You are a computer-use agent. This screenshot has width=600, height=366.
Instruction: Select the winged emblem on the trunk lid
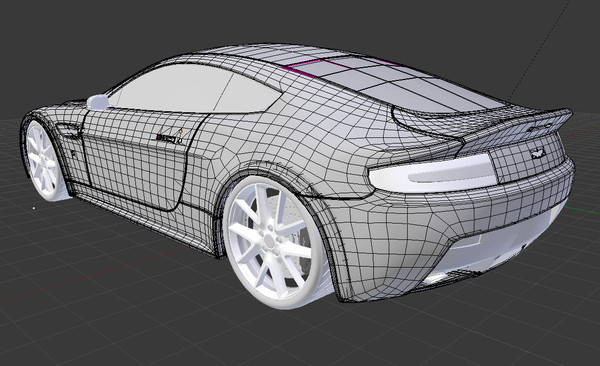point(537,154)
